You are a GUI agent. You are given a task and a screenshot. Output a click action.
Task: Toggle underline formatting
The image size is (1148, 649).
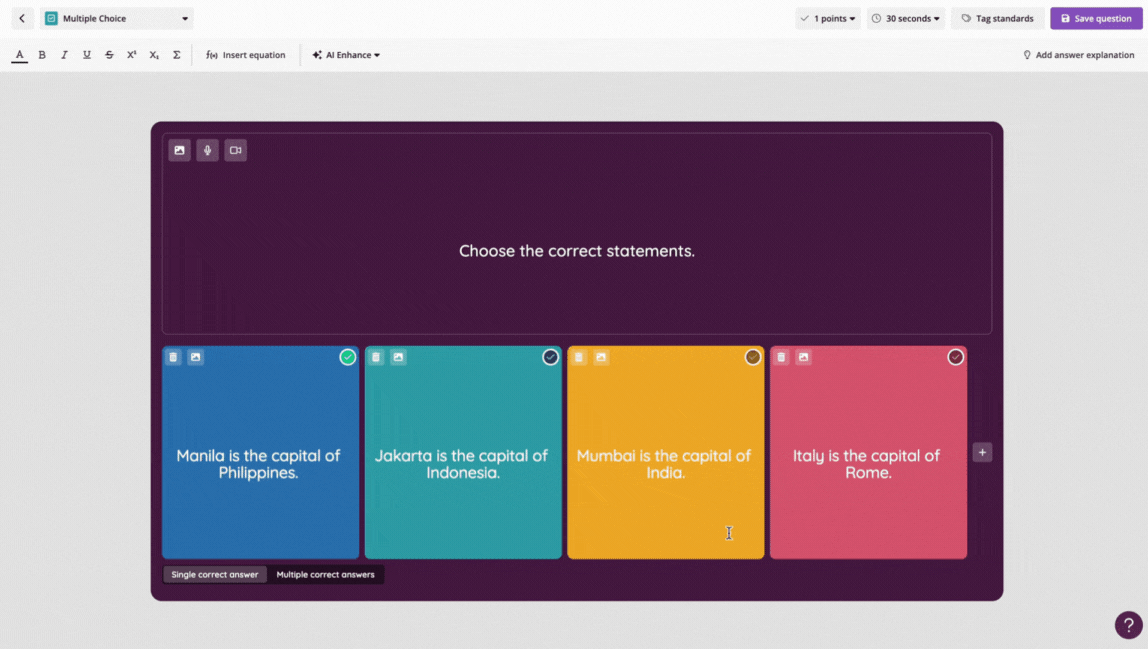[86, 55]
